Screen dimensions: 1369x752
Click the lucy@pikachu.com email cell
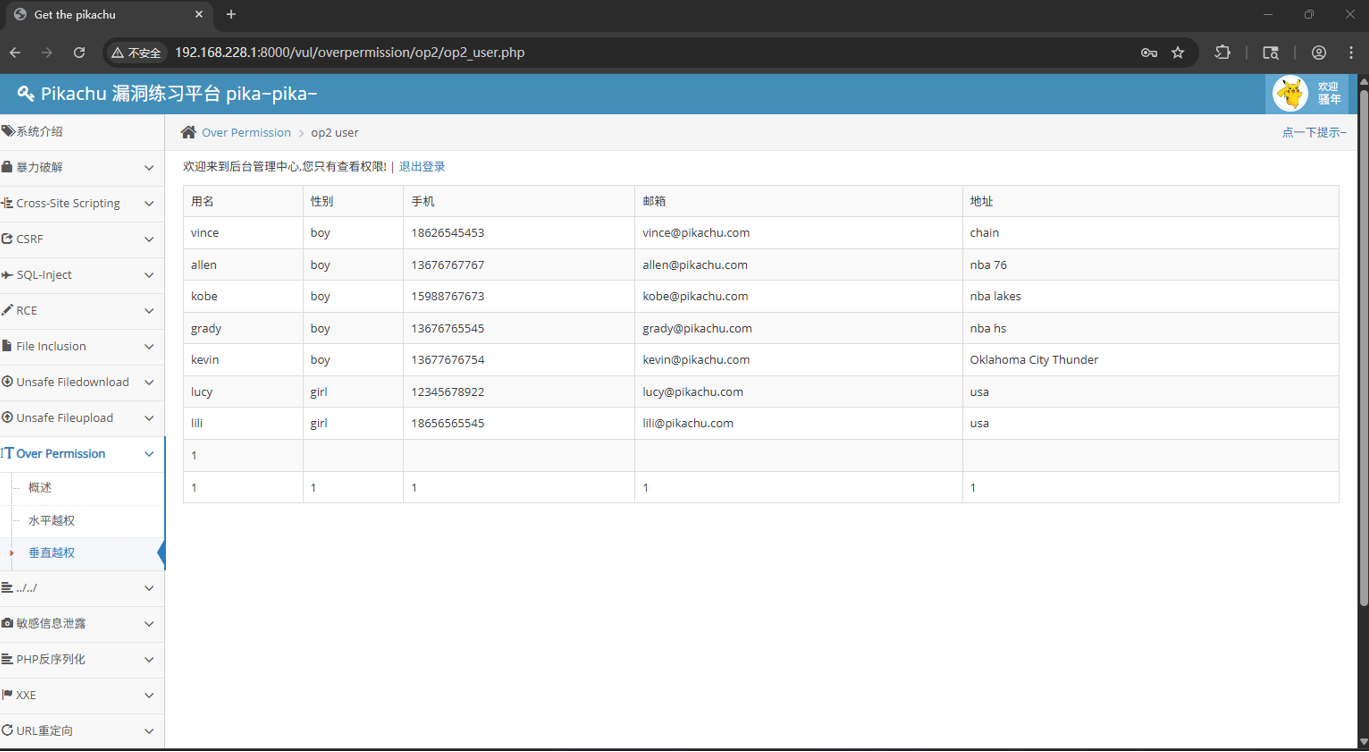pos(798,392)
